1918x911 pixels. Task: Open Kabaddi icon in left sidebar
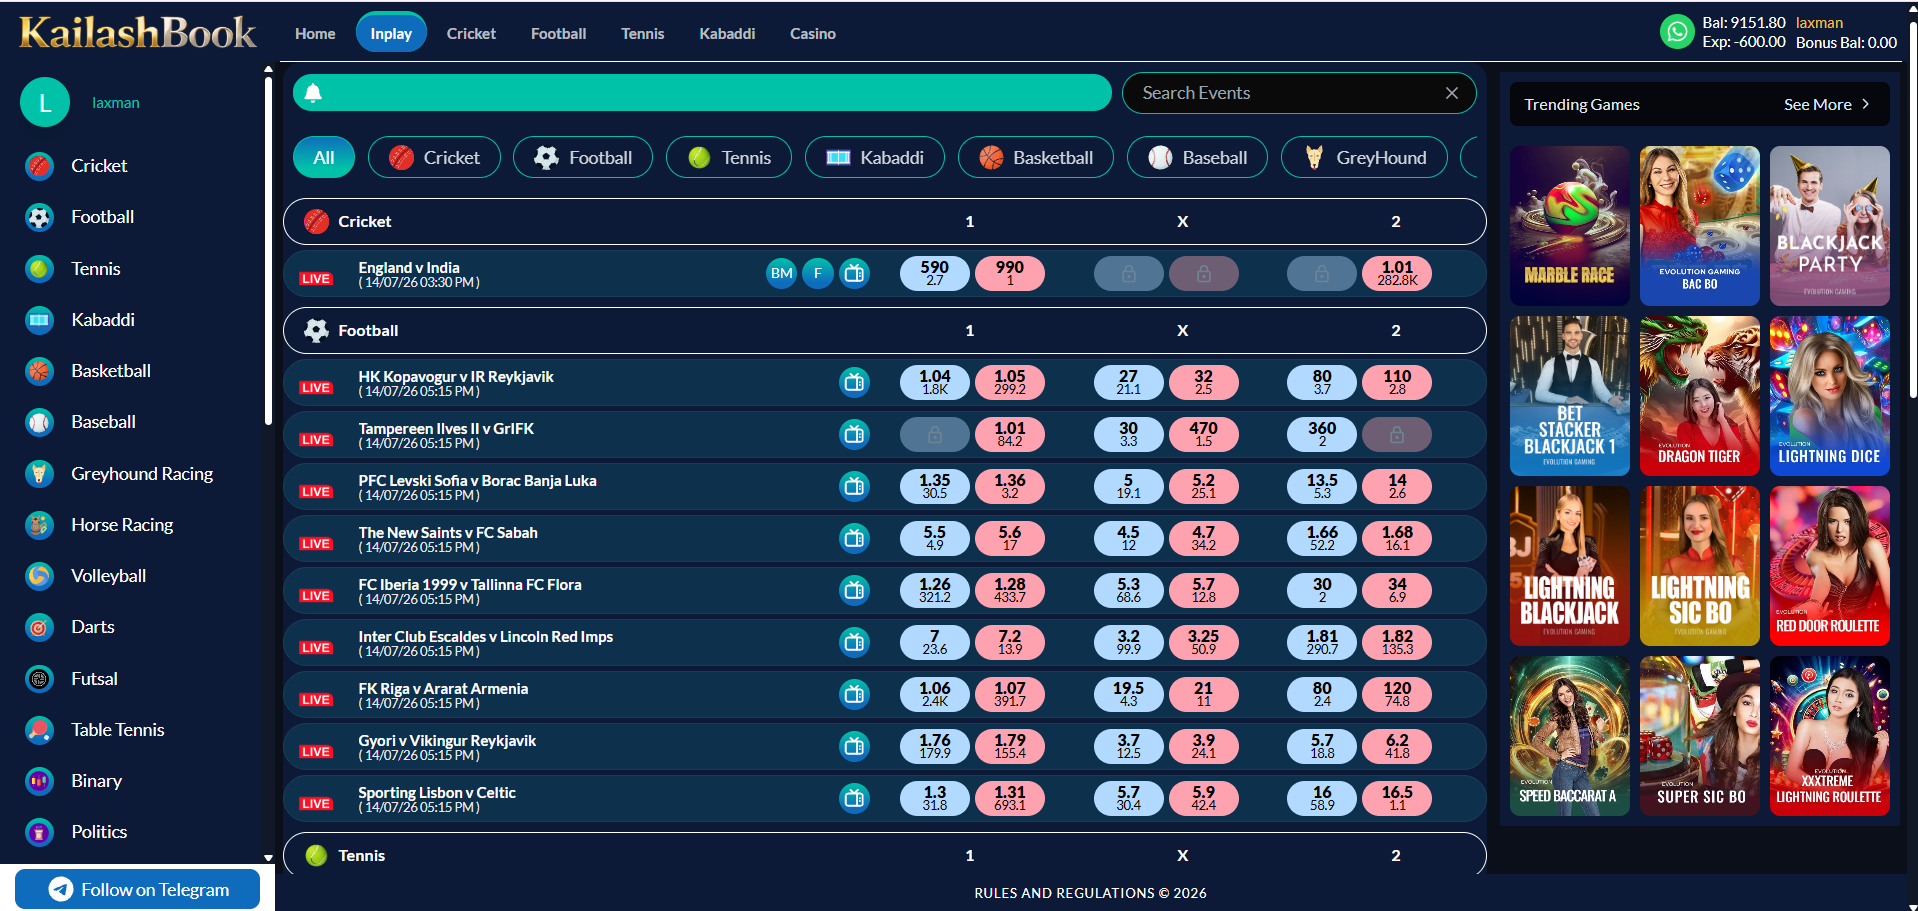coord(39,320)
